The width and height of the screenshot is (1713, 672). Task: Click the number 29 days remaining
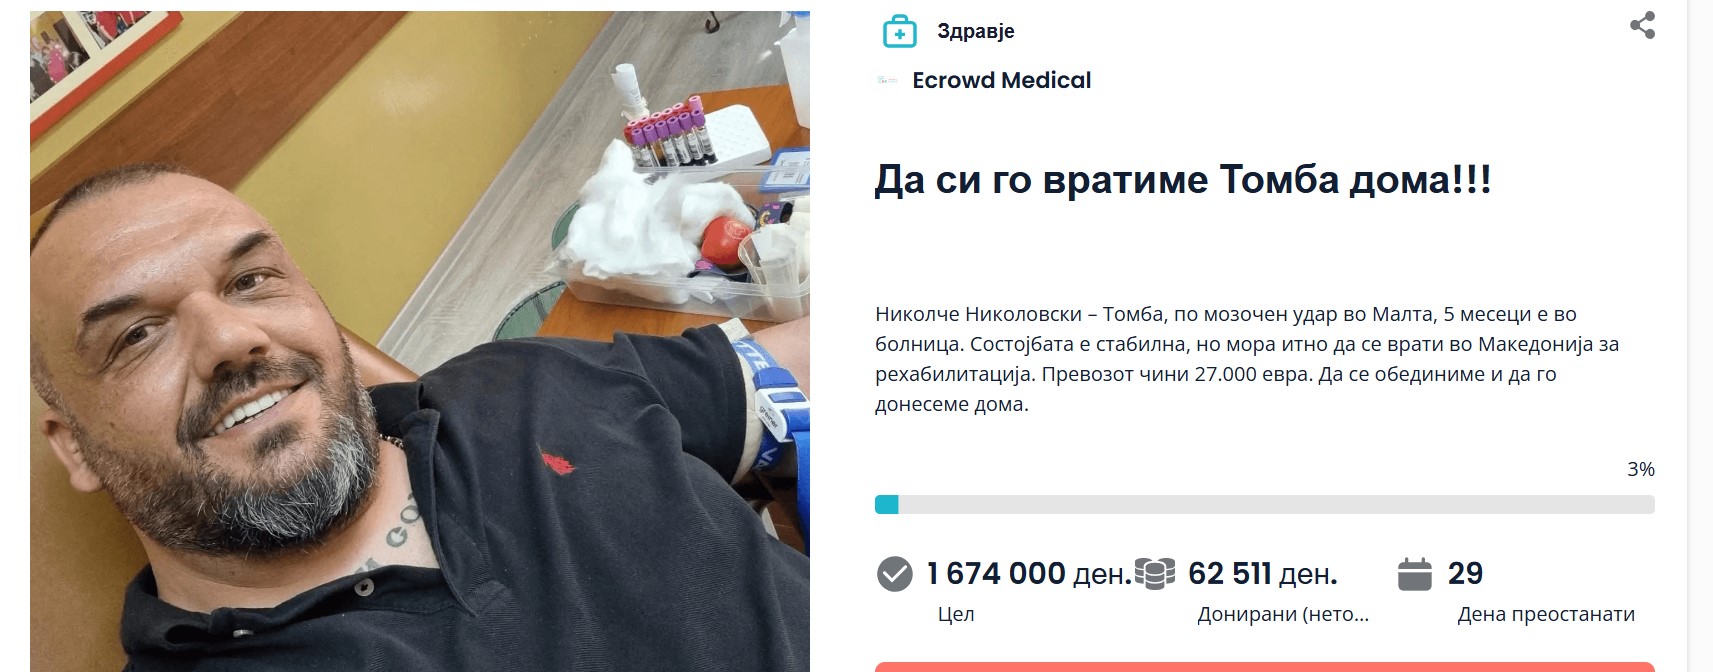tap(1465, 573)
